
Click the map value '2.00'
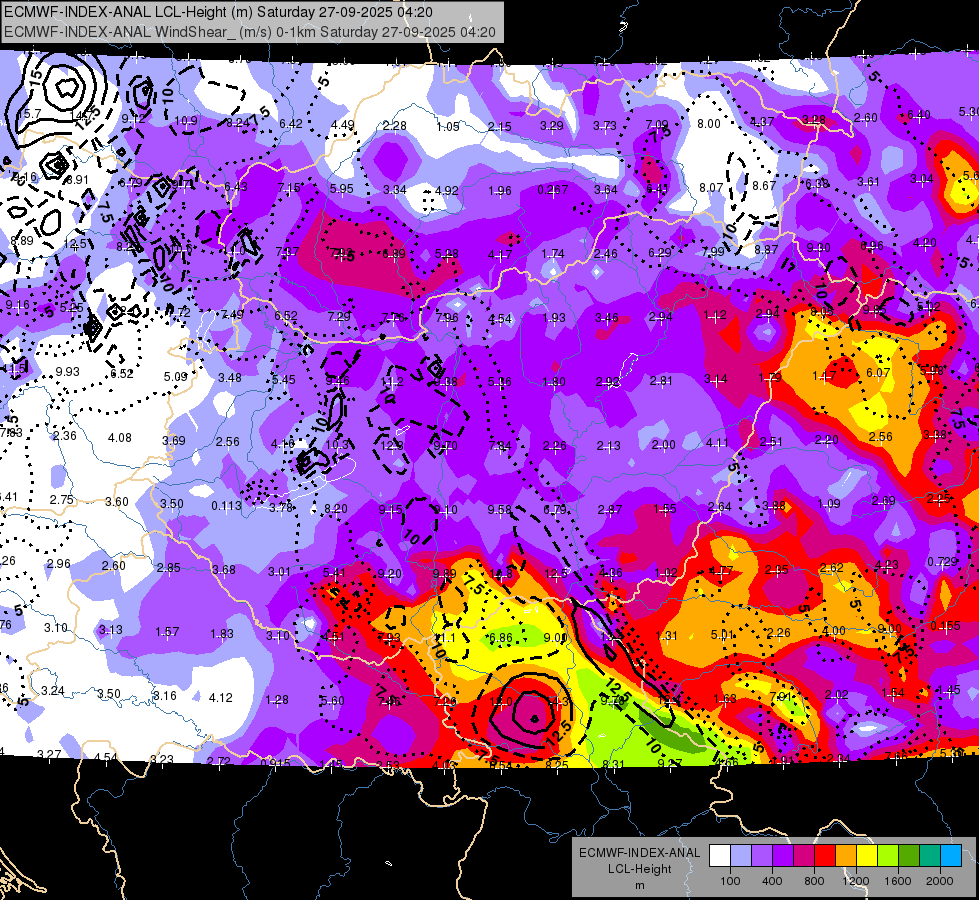[x=663, y=445]
